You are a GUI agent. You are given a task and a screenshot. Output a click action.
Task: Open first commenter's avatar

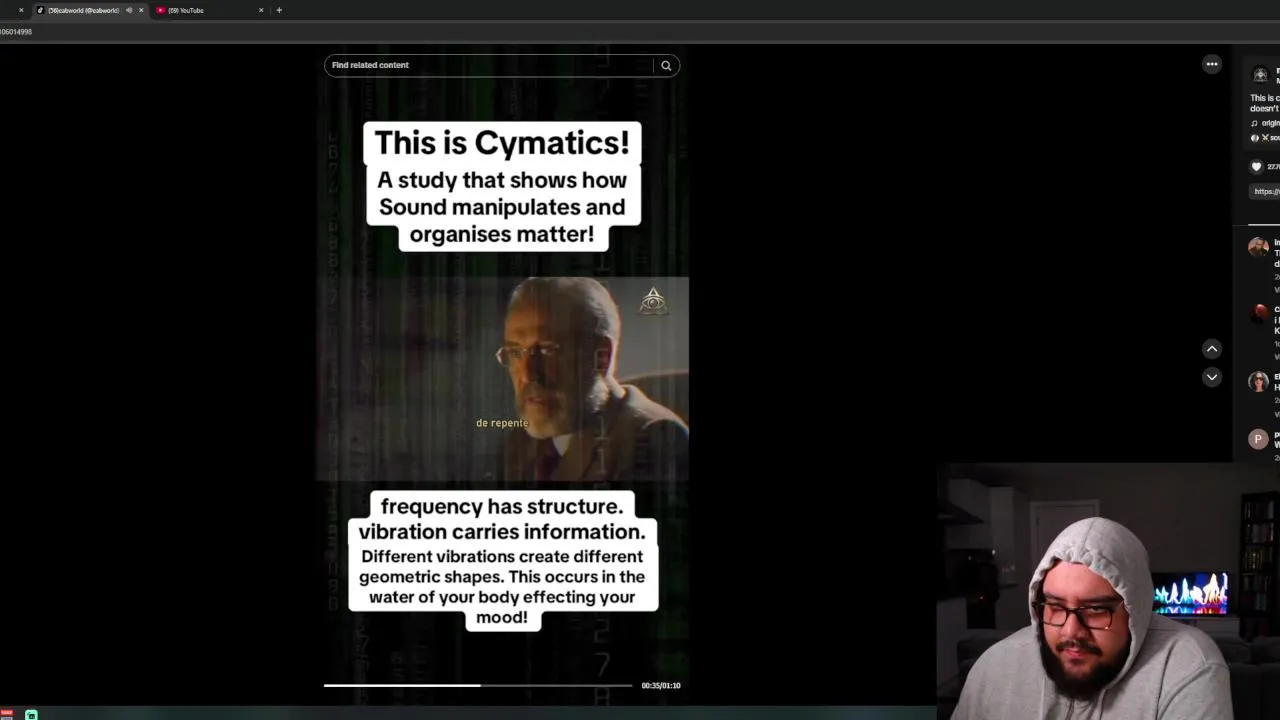pyautogui.click(x=1259, y=247)
